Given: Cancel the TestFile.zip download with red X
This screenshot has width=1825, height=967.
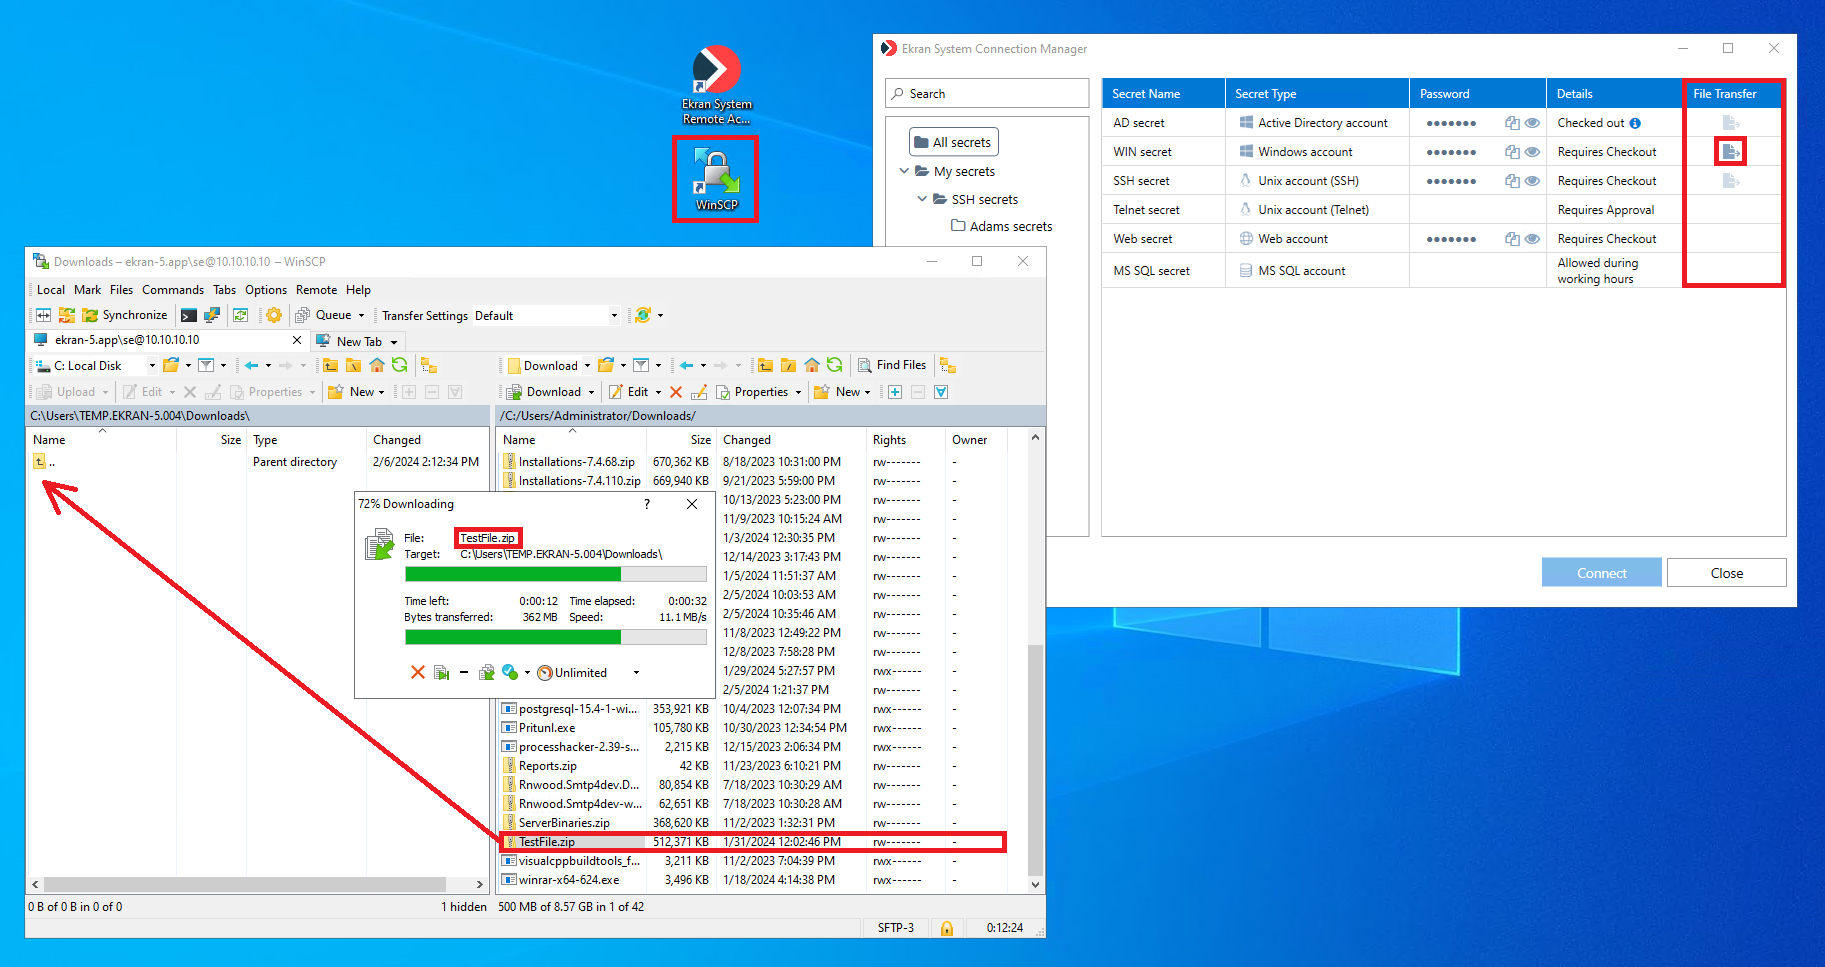Looking at the screenshot, I should [418, 672].
